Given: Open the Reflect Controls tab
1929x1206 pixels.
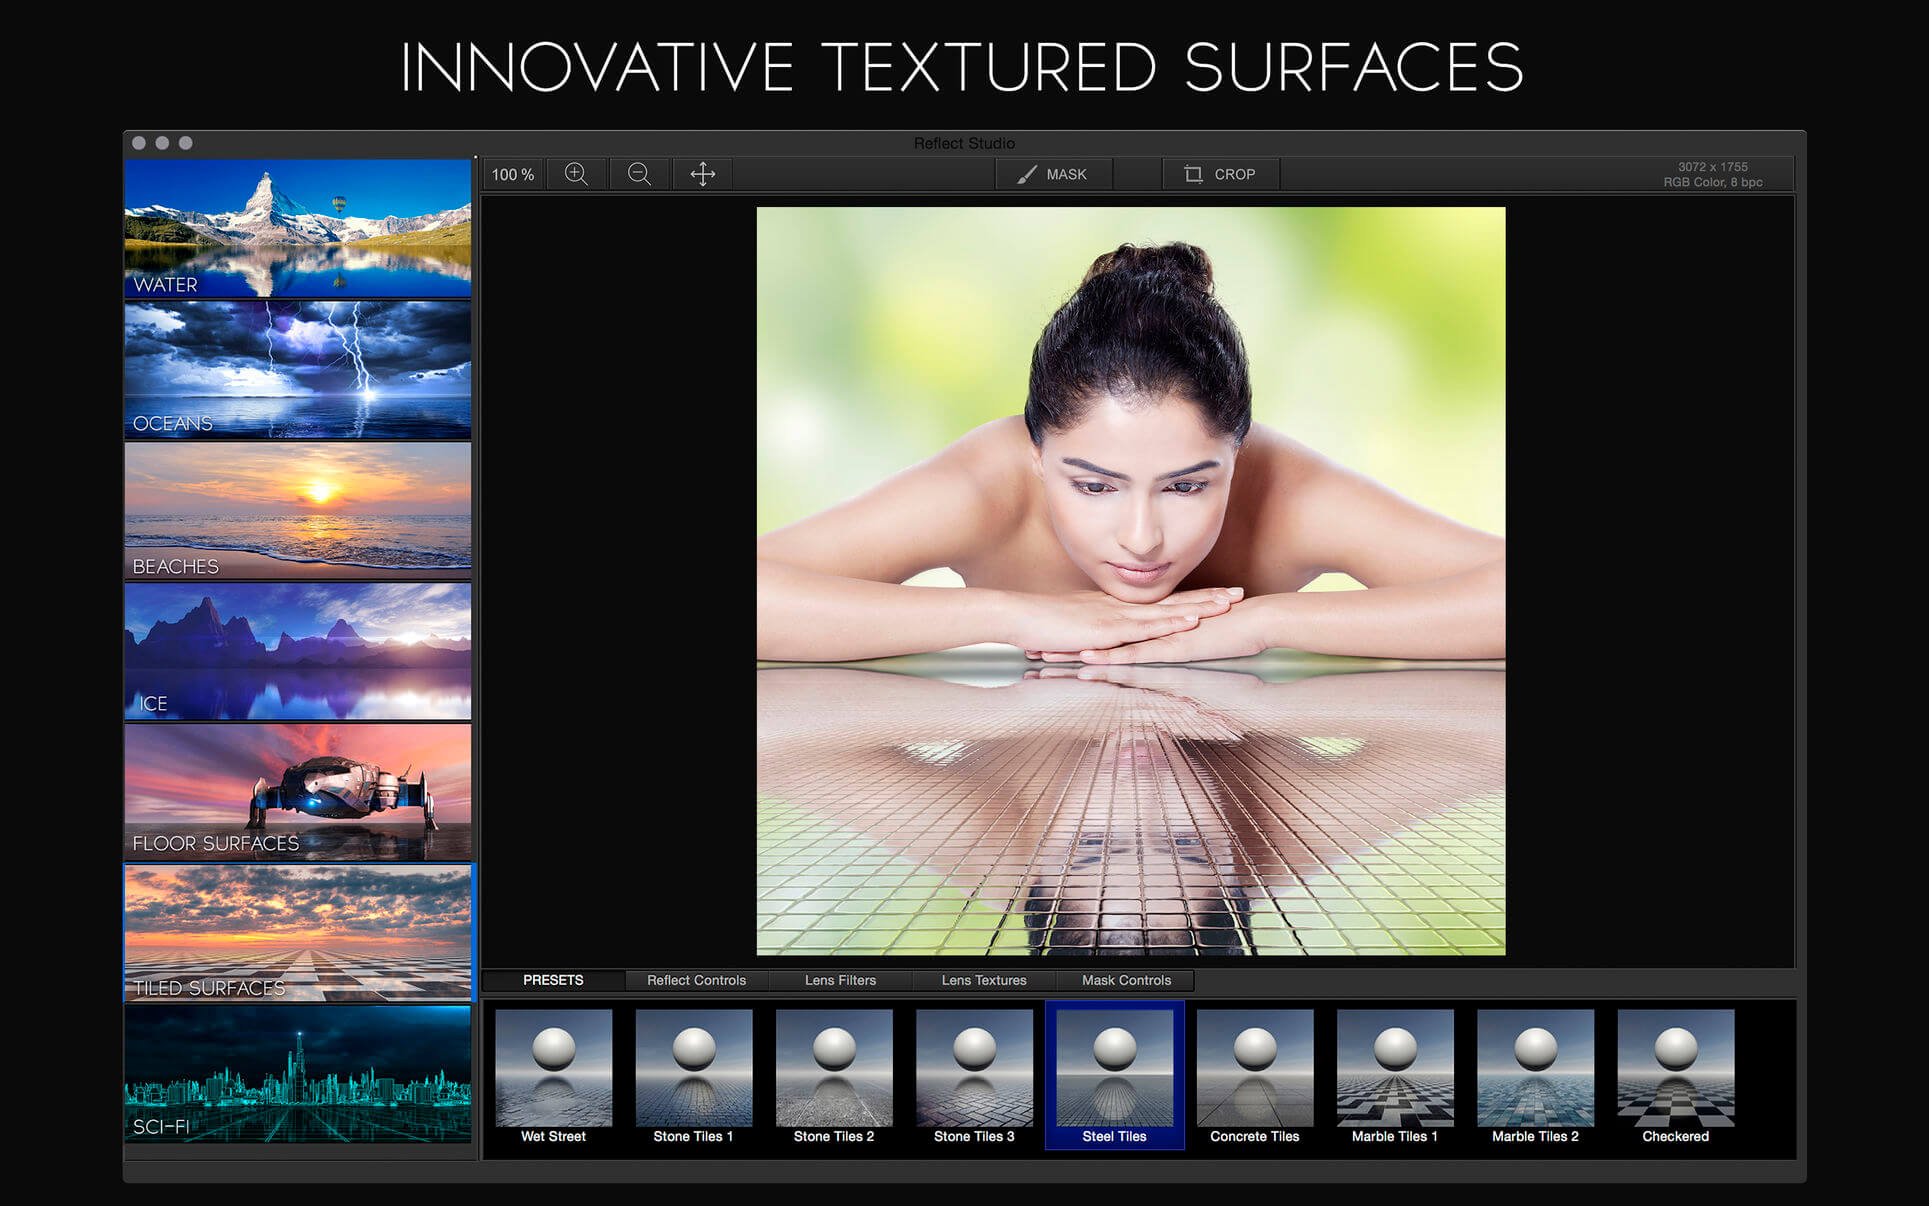Looking at the screenshot, I should (696, 980).
